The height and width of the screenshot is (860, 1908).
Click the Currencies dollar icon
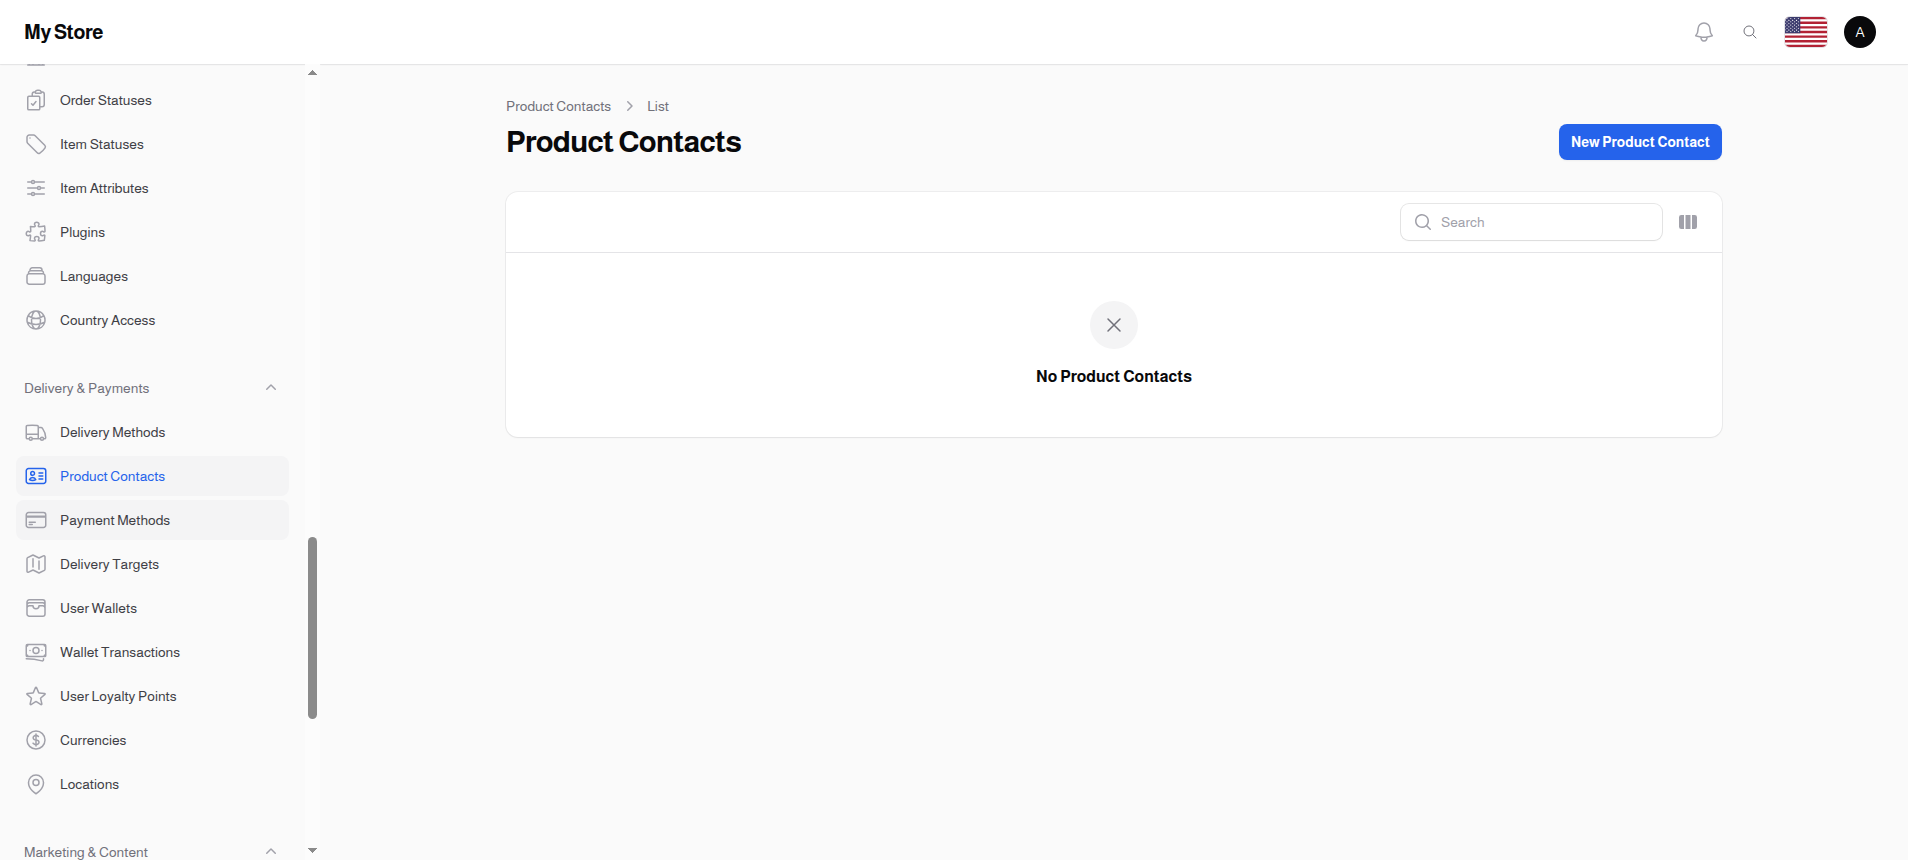36,740
